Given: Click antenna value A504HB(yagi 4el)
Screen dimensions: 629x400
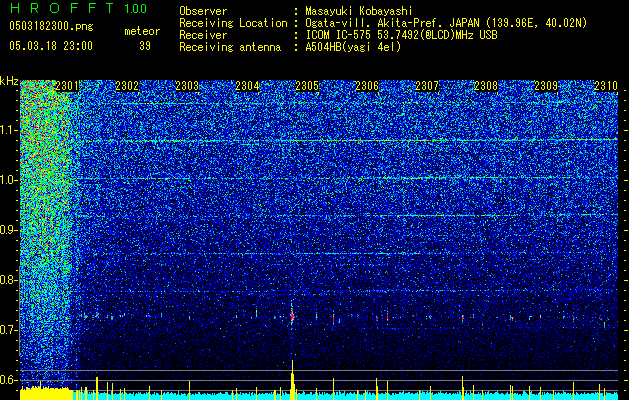Looking at the screenshot, I should tap(353, 47).
